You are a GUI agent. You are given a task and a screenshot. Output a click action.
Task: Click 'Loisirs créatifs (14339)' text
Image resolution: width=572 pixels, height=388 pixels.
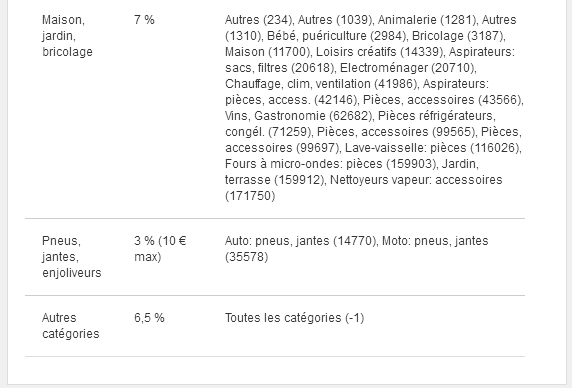(379, 52)
